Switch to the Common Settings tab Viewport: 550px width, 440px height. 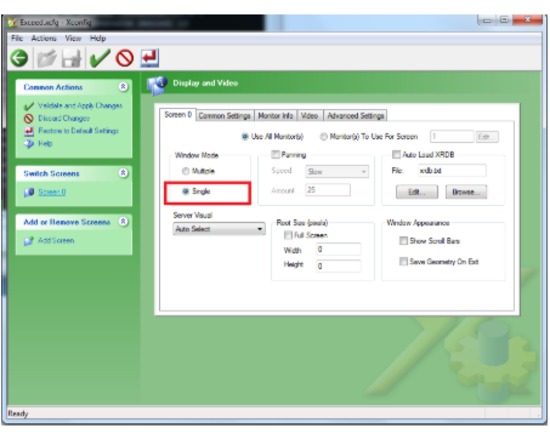(224, 116)
